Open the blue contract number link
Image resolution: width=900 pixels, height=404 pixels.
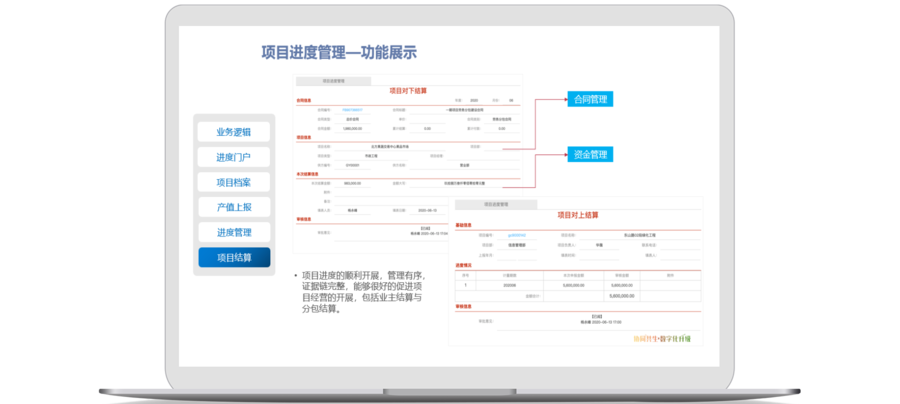pos(352,109)
